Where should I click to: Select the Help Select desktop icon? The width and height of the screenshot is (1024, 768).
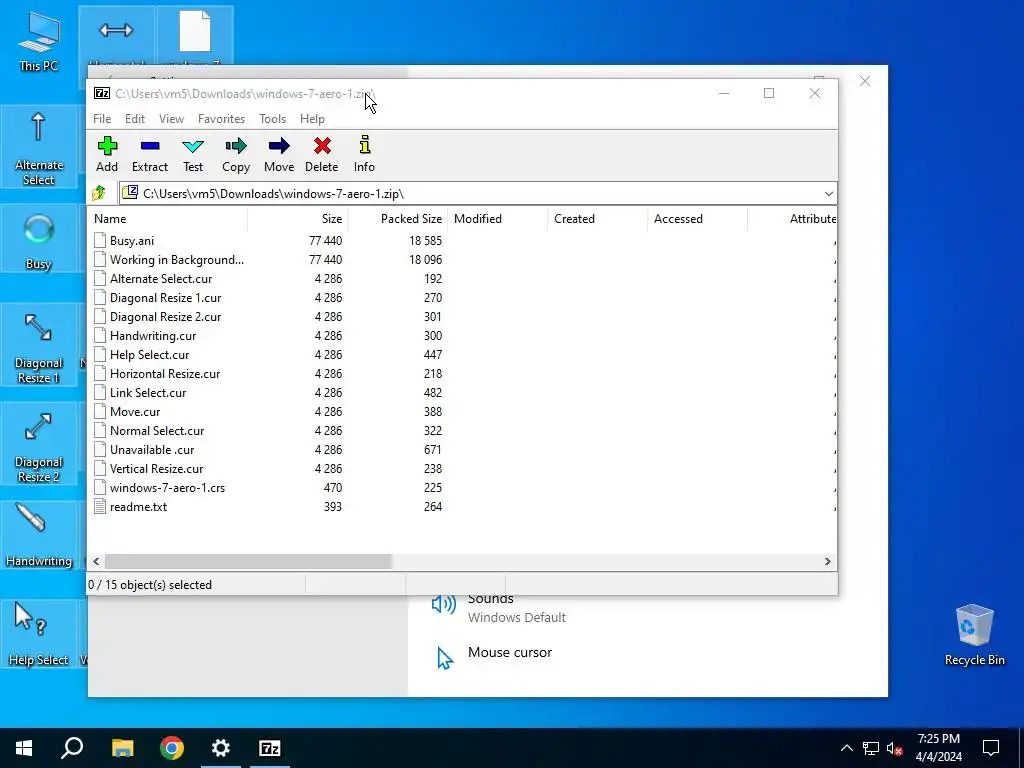click(x=39, y=633)
